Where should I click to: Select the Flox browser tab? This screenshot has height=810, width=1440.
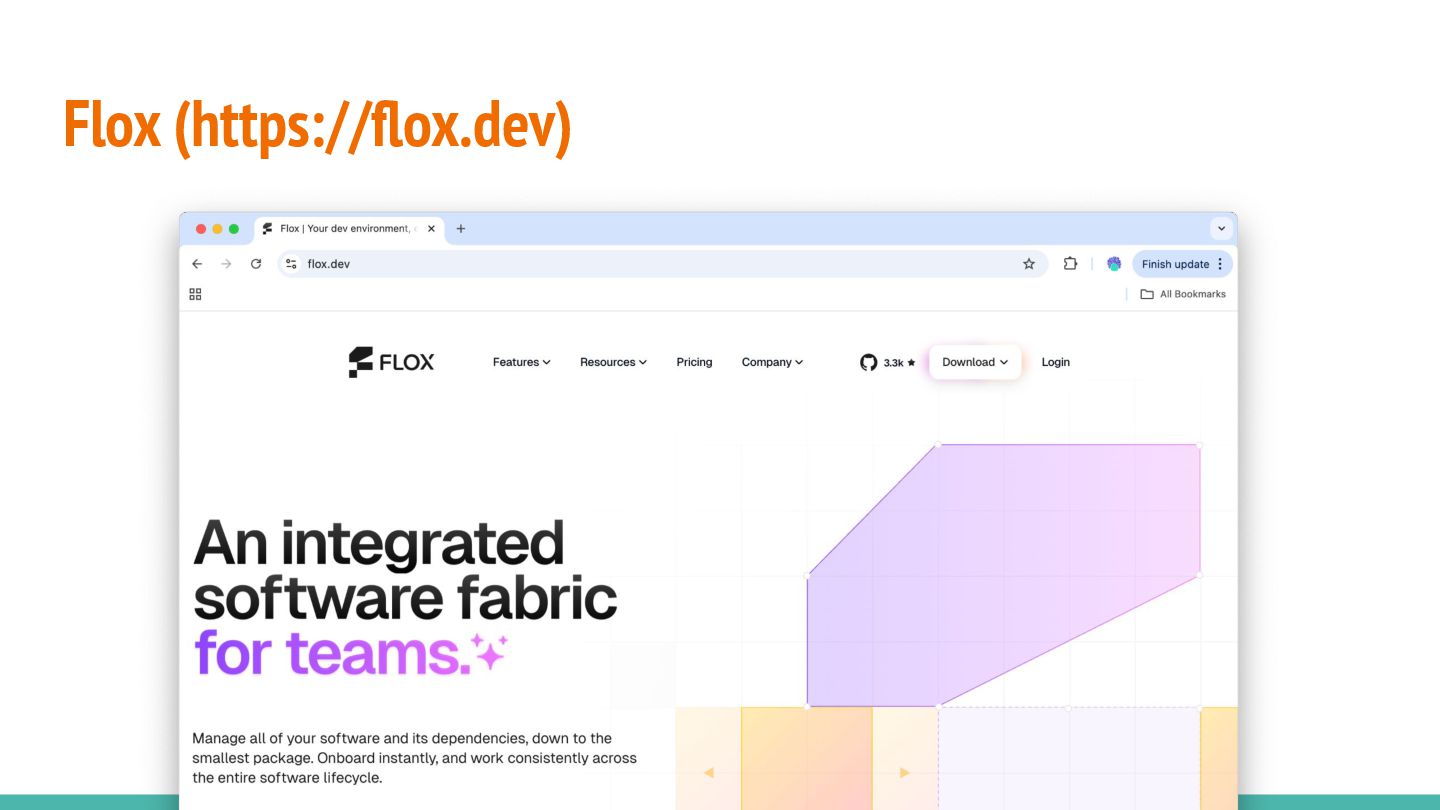[349, 229]
